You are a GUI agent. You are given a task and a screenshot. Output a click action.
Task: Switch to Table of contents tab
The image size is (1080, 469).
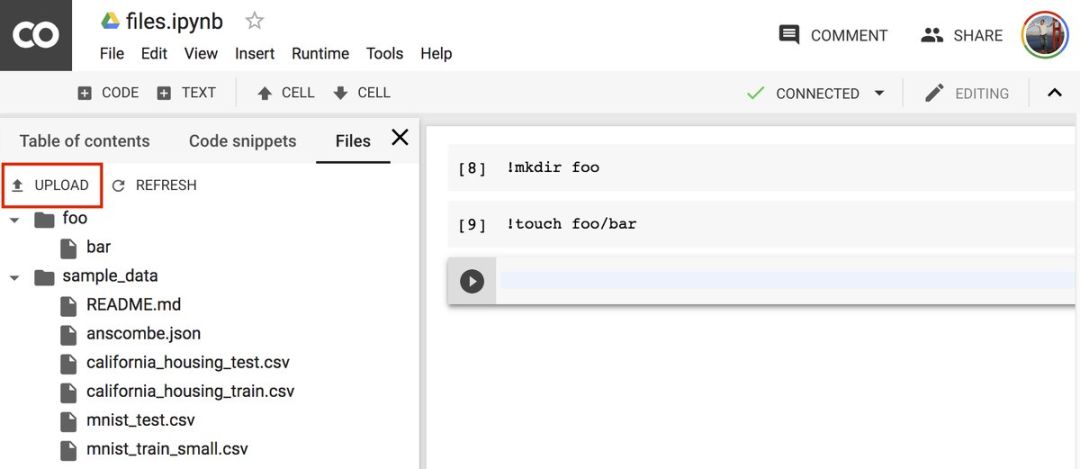84,141
